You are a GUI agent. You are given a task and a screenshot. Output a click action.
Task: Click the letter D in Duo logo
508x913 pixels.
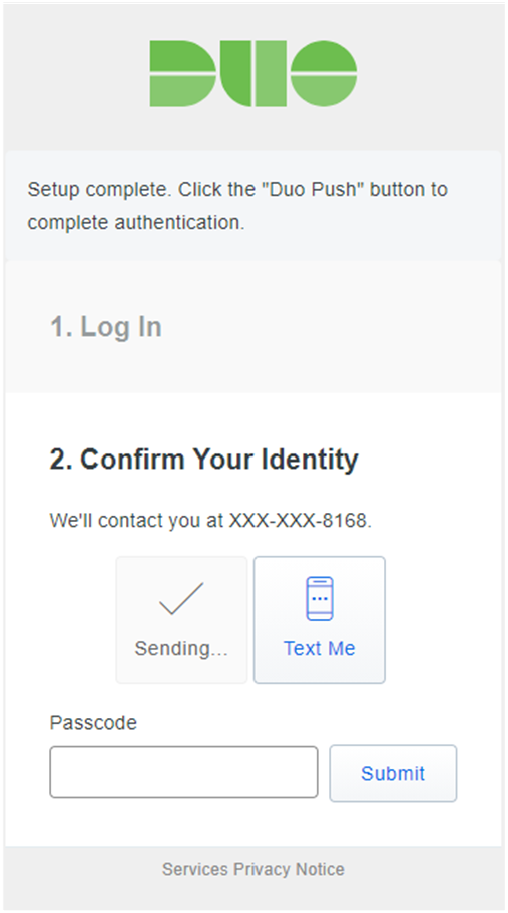coord(183,73)
